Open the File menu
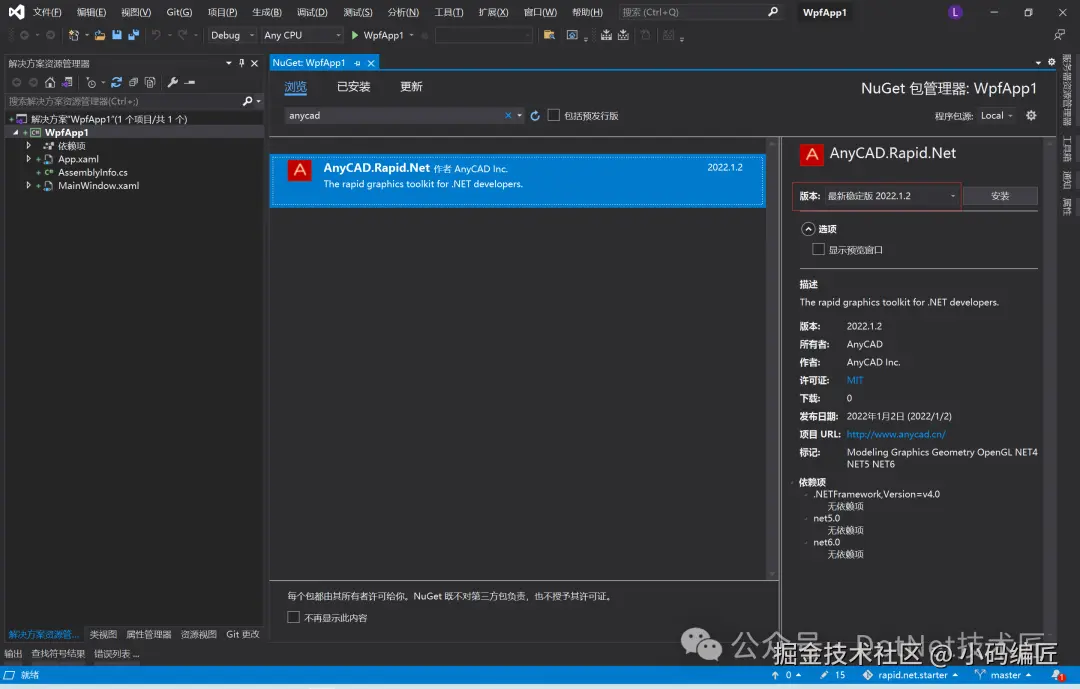1080x689 pixels. [x=48, y=12]
